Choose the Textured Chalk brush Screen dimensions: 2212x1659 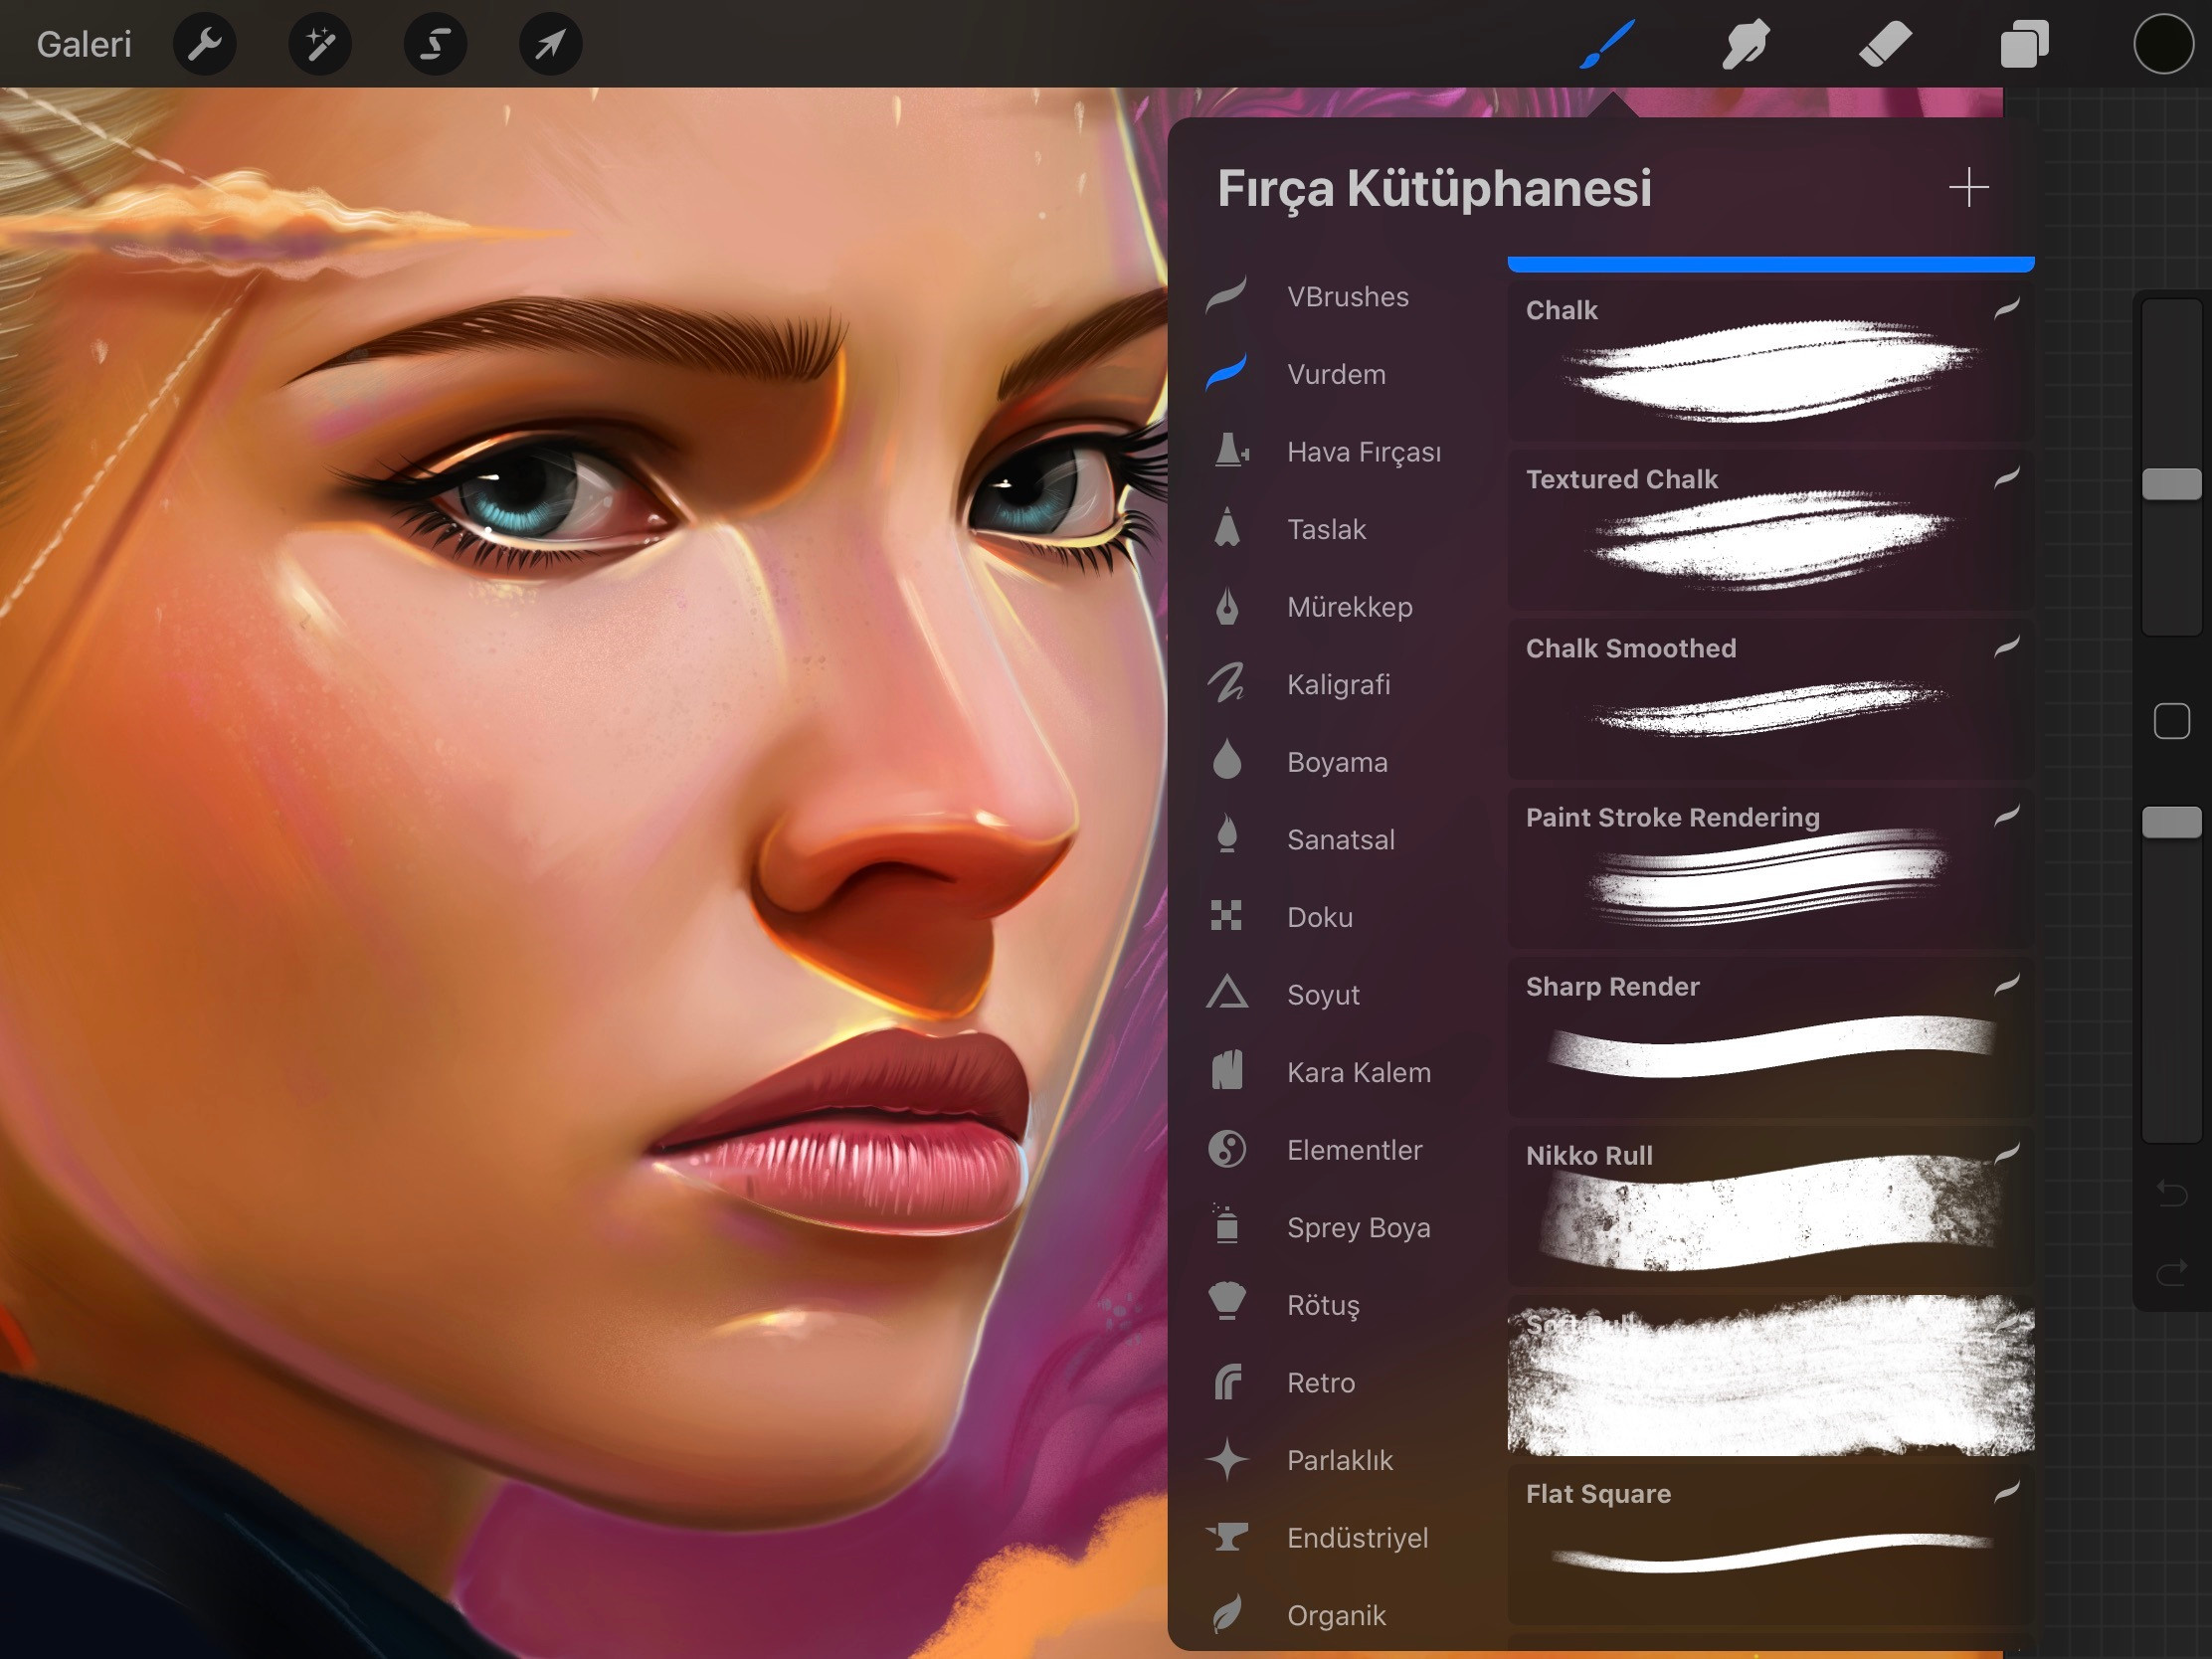[x=1770, y=530]
